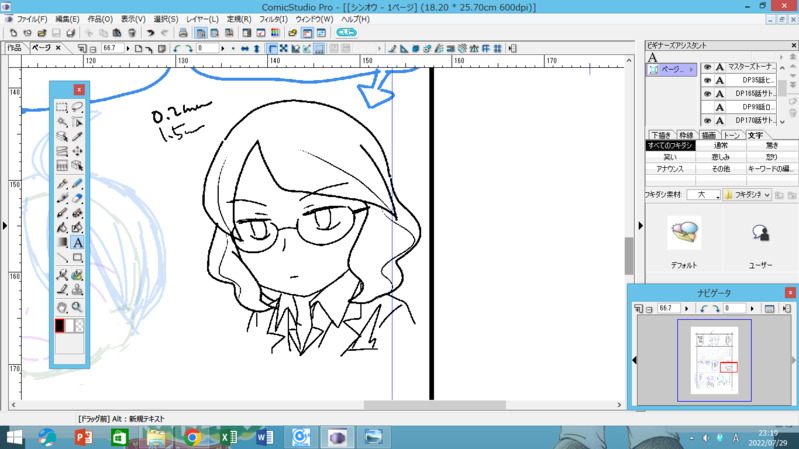
Task: Select the rectangle shape tool
Action: pyautogui.click(x=77, y=257)
